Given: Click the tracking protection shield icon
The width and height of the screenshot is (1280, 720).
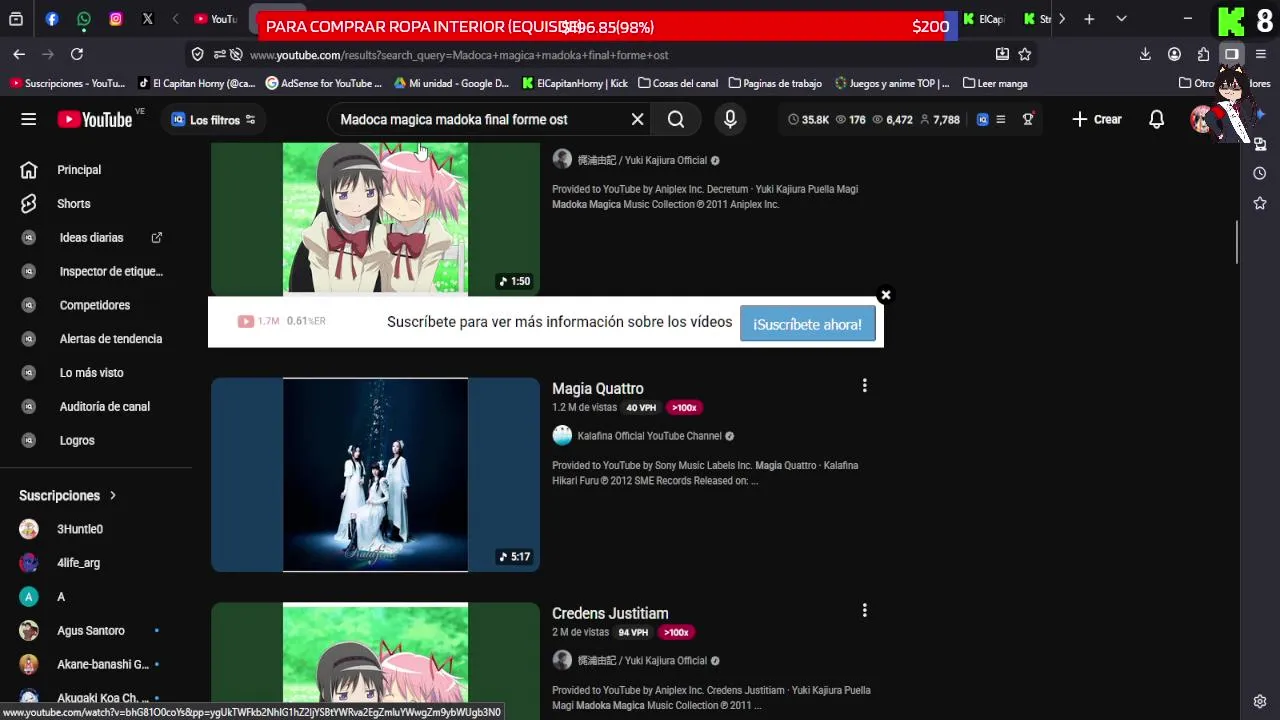Looking at the screenshot, I should (x=198, y=55).
